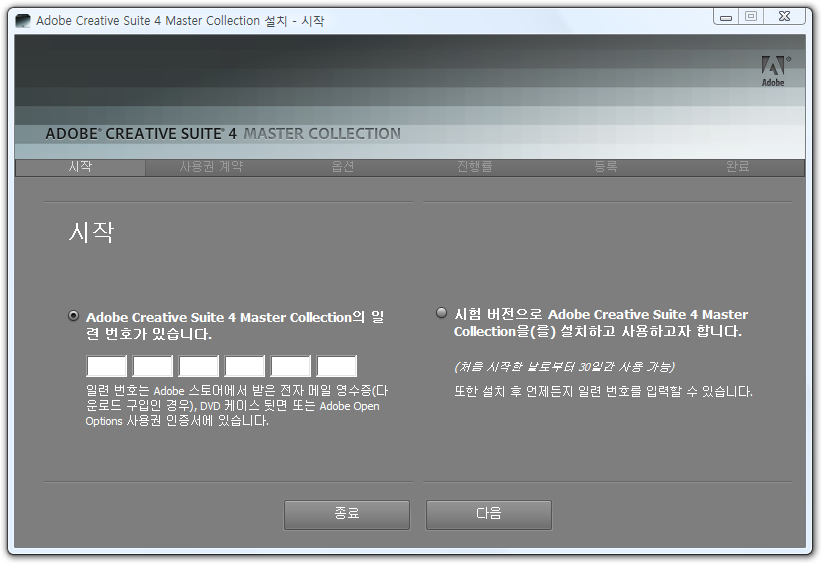Maximize the installer window

[751, 17]
